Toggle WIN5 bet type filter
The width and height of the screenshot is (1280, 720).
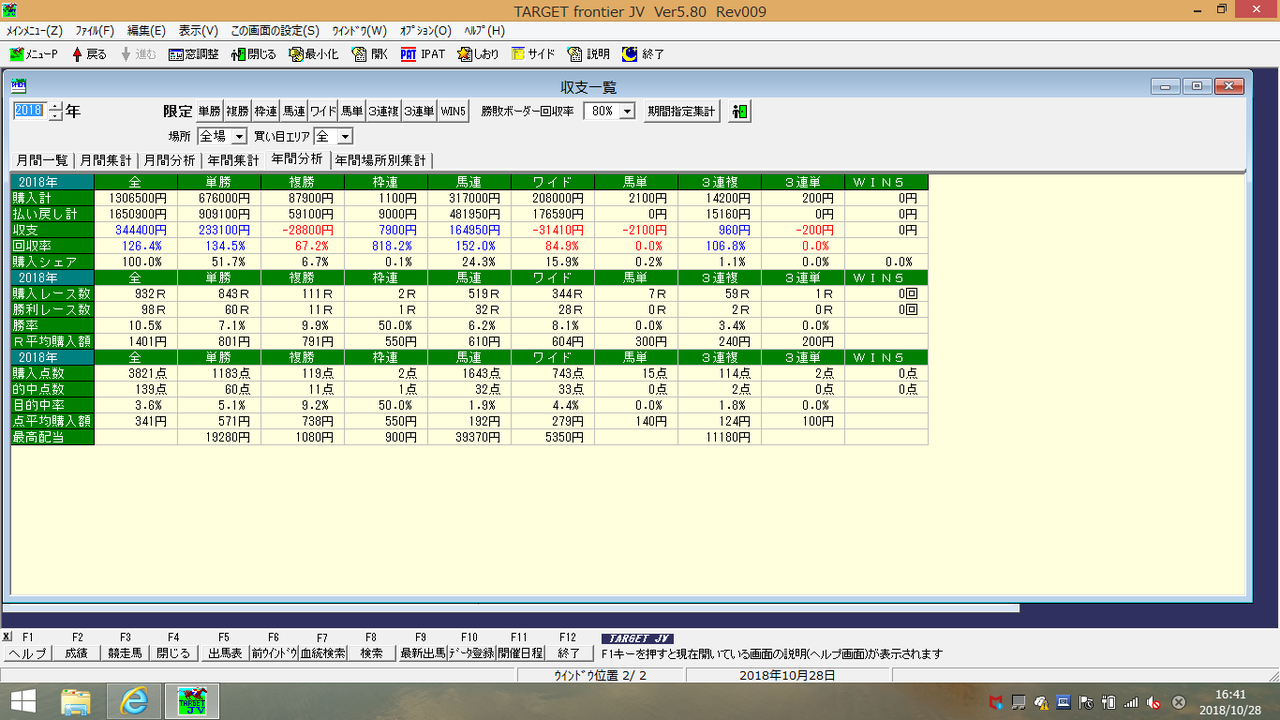coord(453,112)
